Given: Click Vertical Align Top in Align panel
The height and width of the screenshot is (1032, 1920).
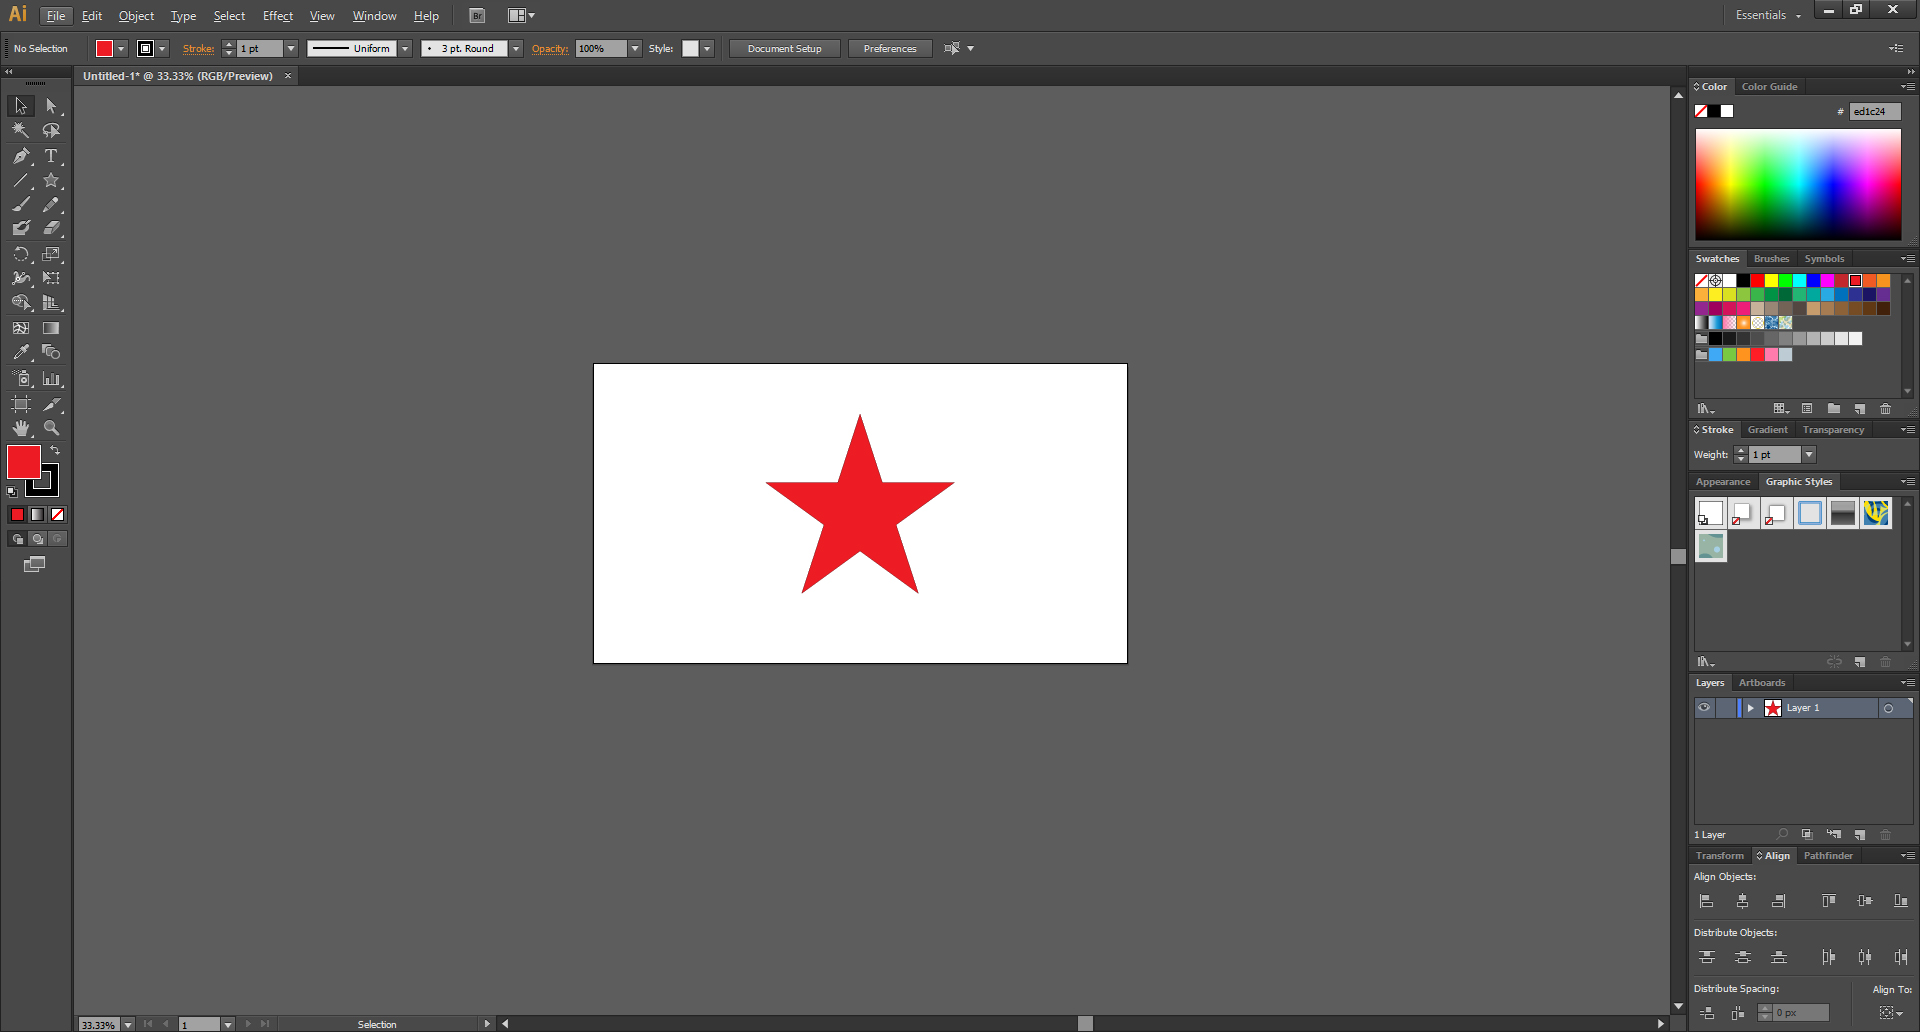Looking at the screenshot, I should [x=1828, y=901].
